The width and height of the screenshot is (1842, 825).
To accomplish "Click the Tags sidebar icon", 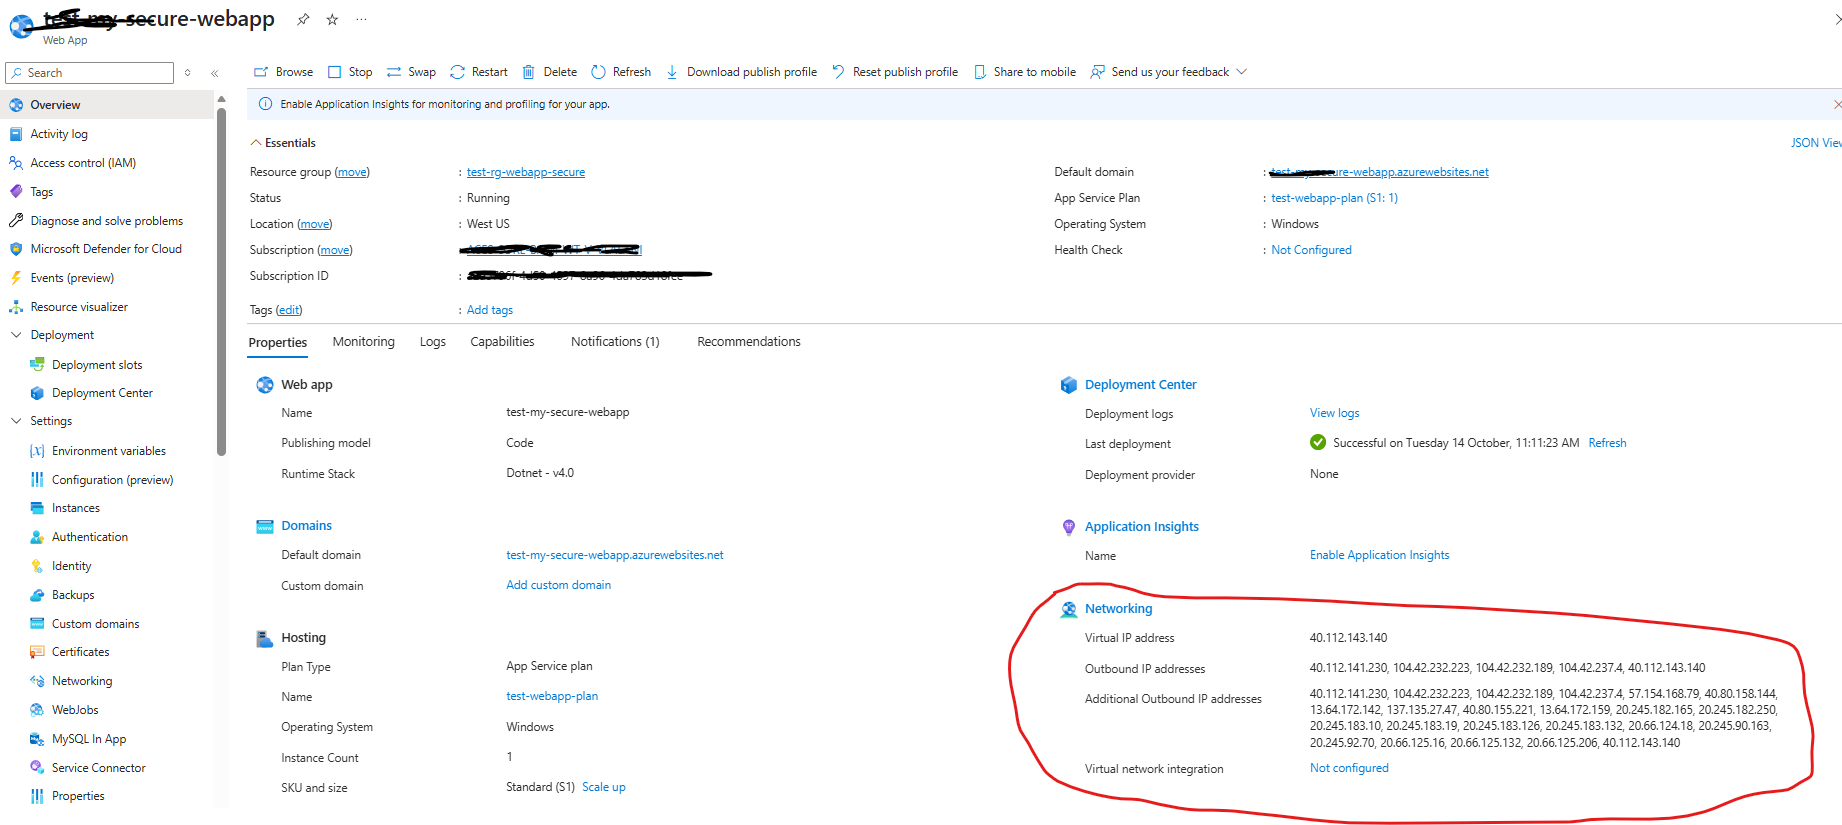I will 16,192.
